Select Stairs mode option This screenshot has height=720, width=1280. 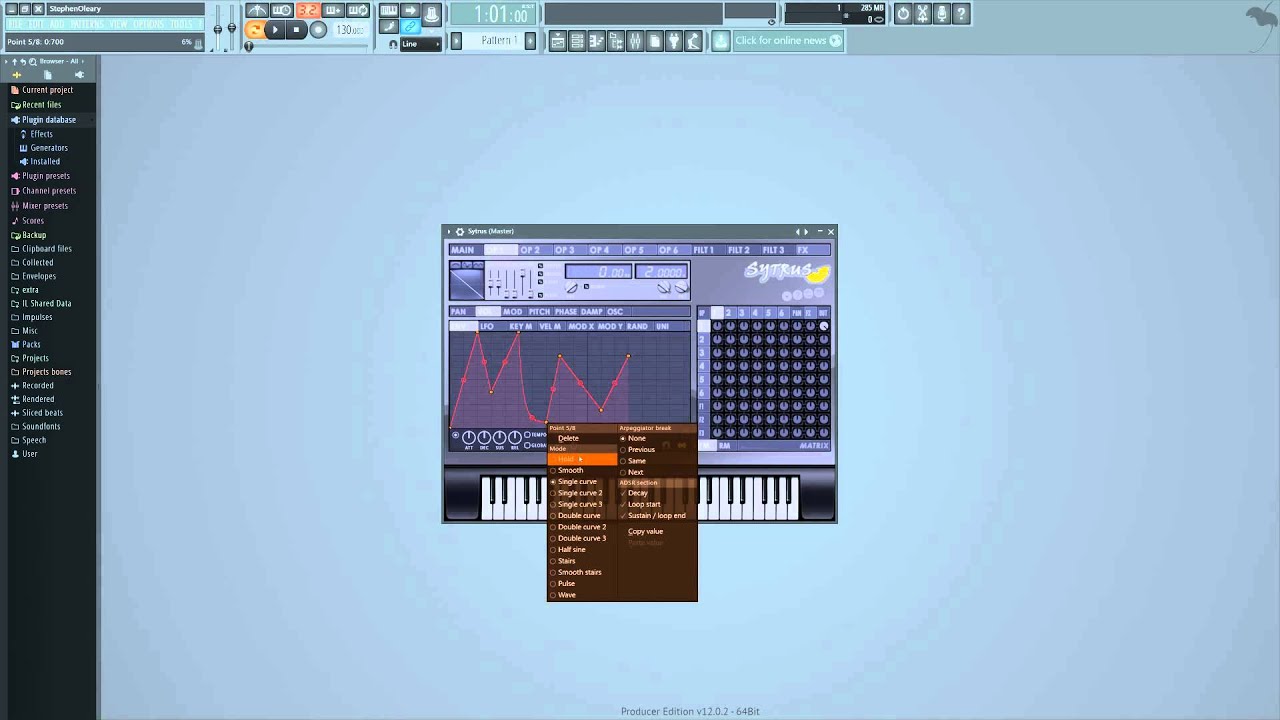[582, 561]
